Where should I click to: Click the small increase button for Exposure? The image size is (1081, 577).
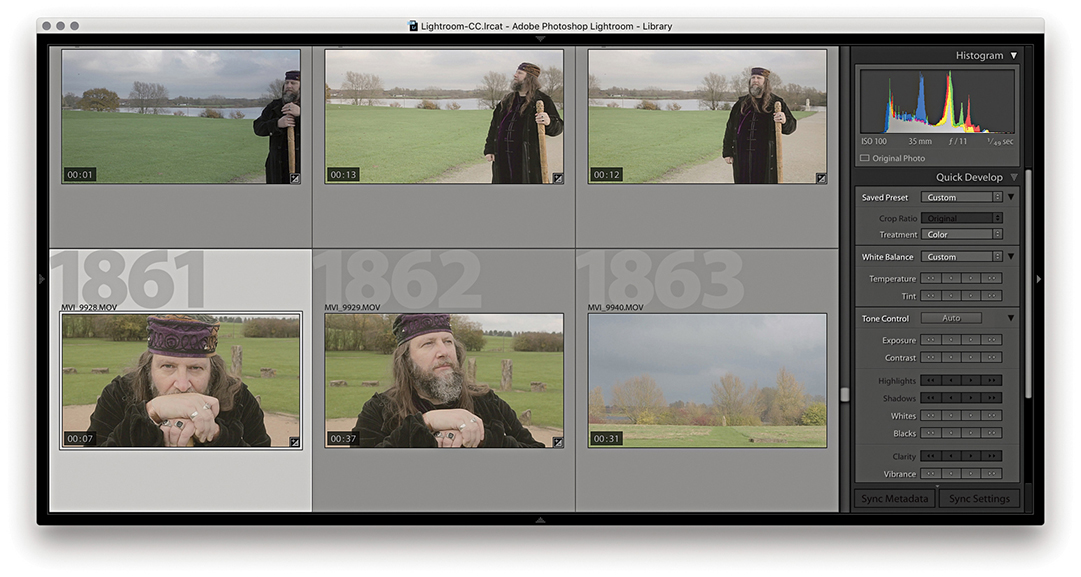coord(971,340)
